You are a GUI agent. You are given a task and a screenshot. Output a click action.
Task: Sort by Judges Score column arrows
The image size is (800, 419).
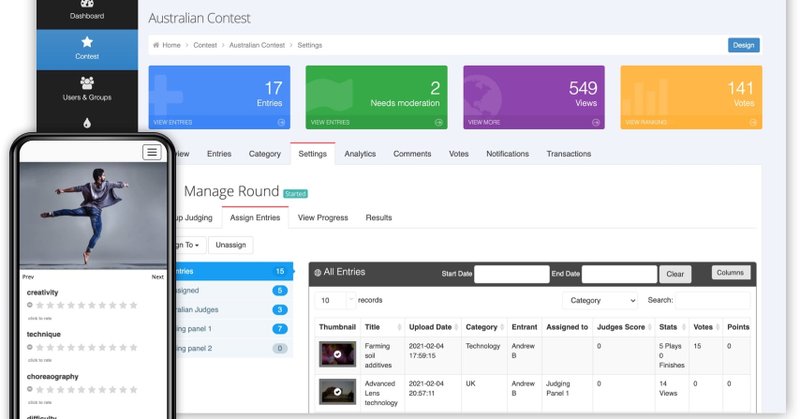(650, 327)
